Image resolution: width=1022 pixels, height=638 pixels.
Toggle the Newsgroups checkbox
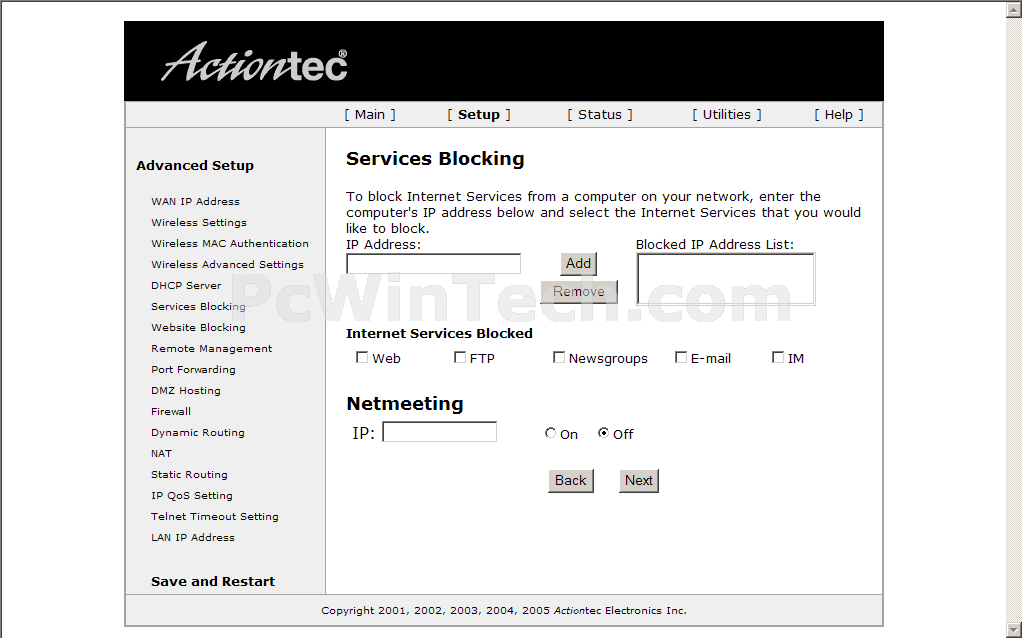click(559, 357)
